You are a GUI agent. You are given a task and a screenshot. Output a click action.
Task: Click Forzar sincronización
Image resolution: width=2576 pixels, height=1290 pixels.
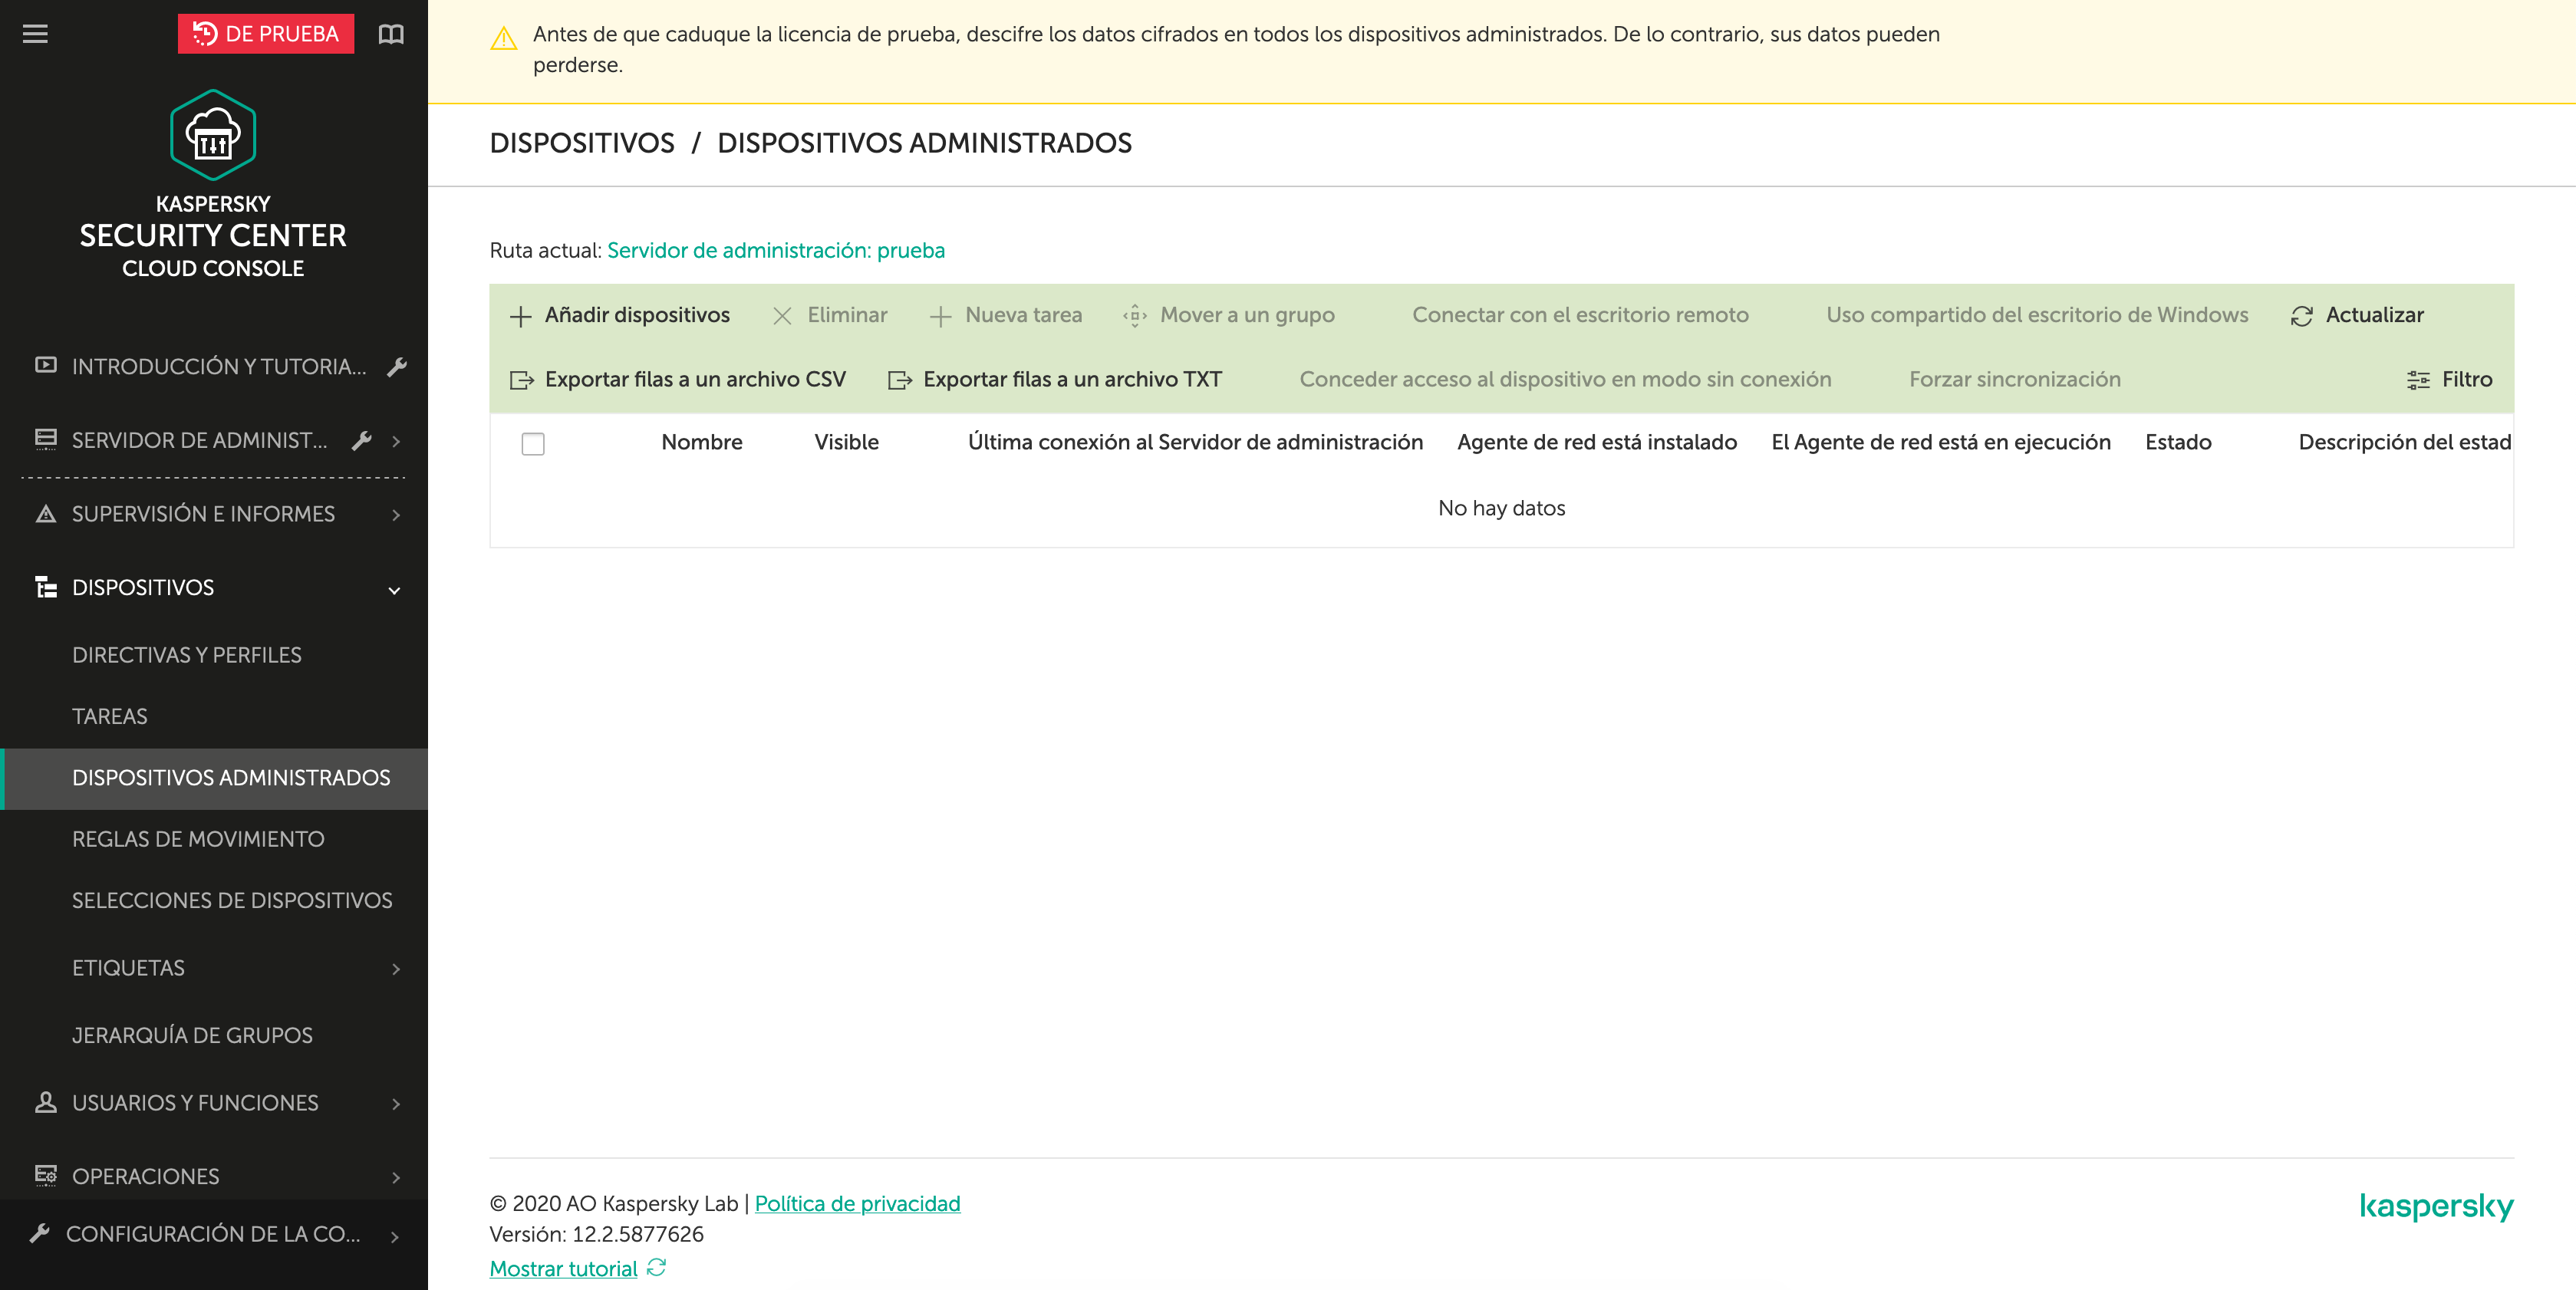[x=2014, y=379]
